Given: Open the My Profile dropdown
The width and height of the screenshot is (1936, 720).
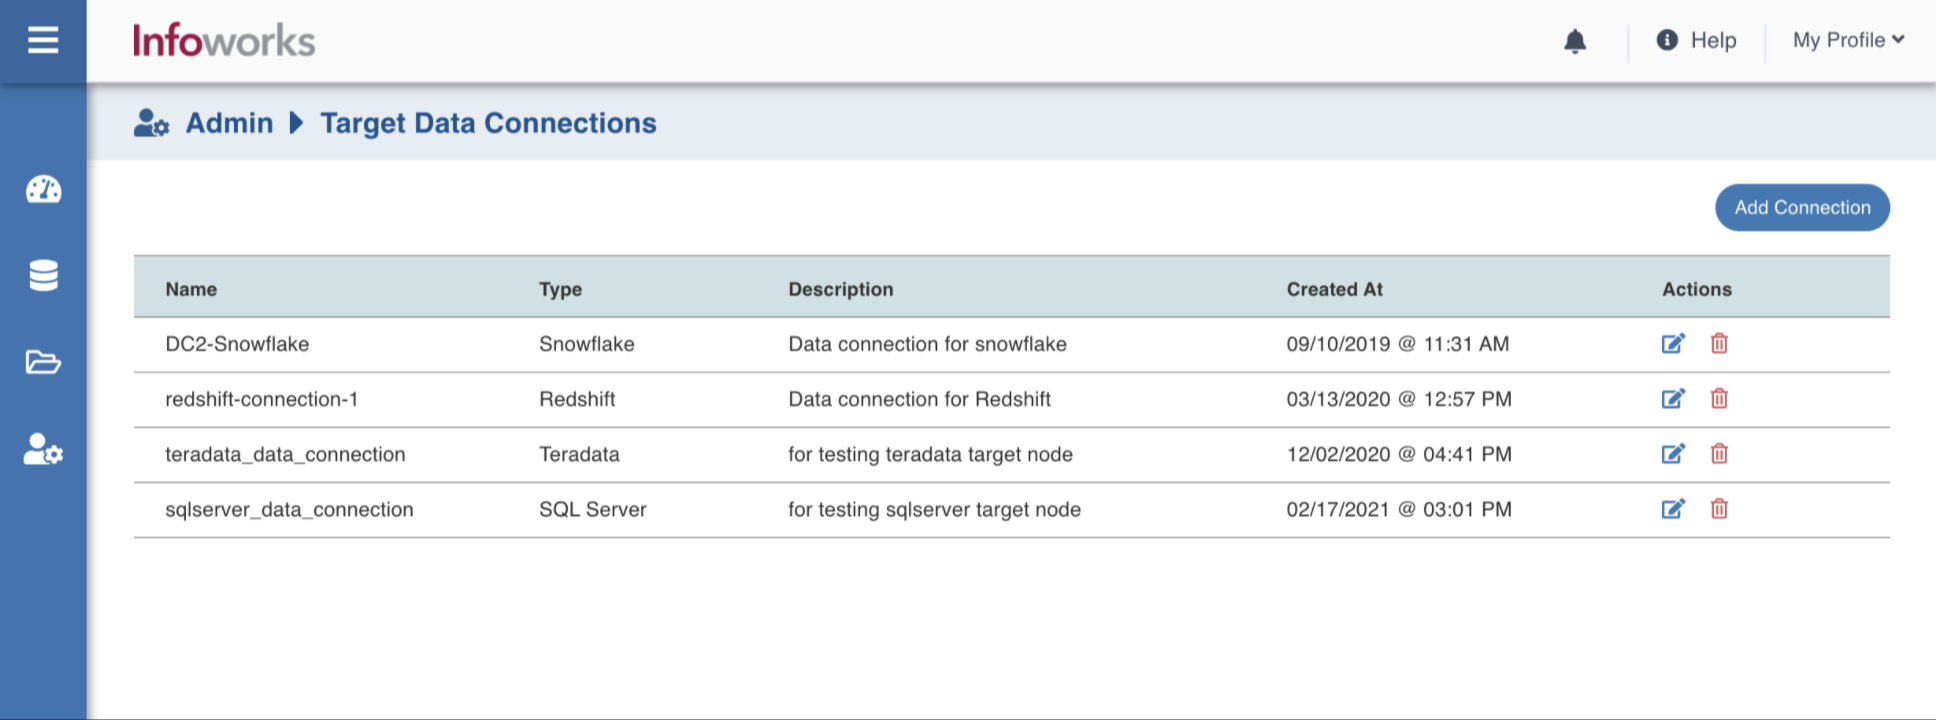Looking at the screenshot, I should (1848, 40).
